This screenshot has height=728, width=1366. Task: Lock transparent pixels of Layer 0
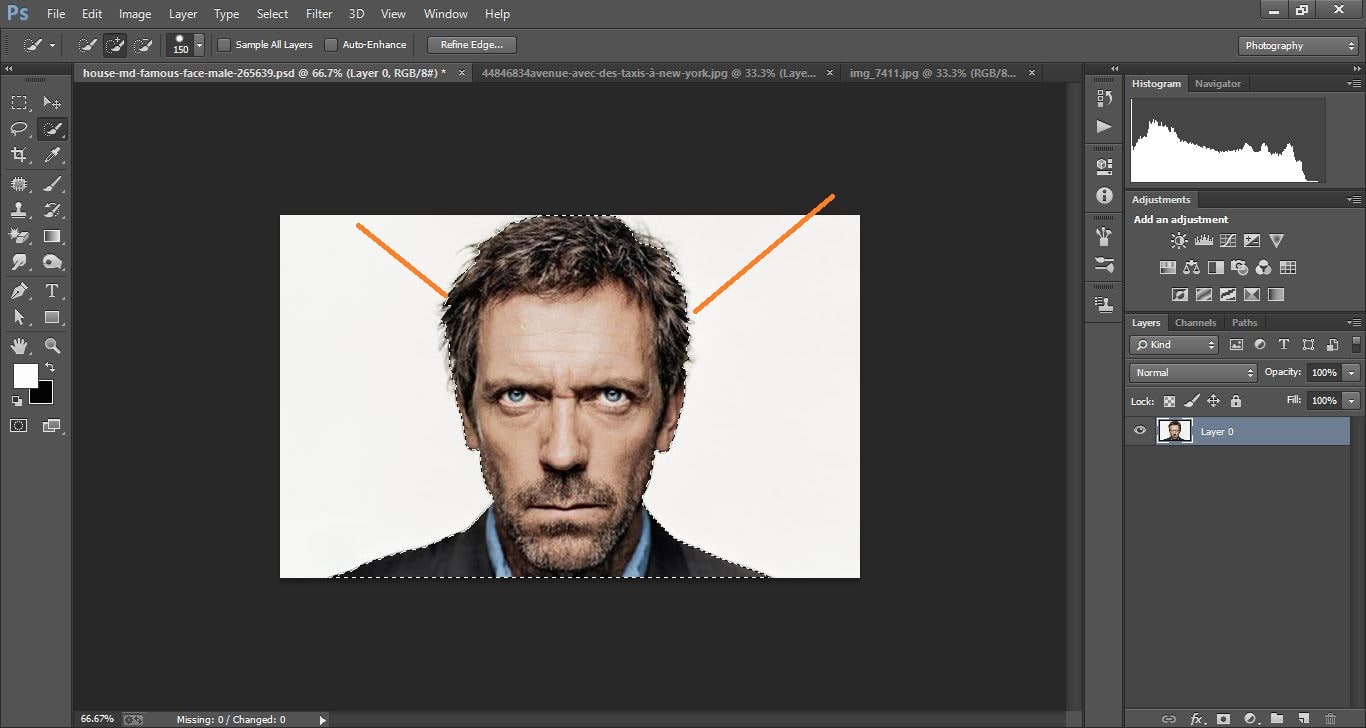pyautogui.click(x=1168, y=400)
